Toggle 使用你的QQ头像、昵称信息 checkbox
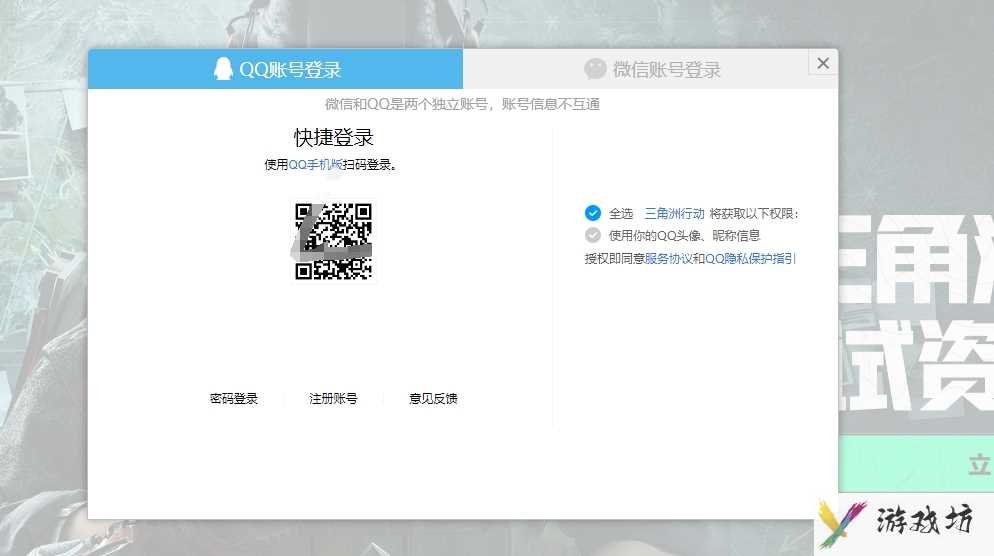 (593, 235)
